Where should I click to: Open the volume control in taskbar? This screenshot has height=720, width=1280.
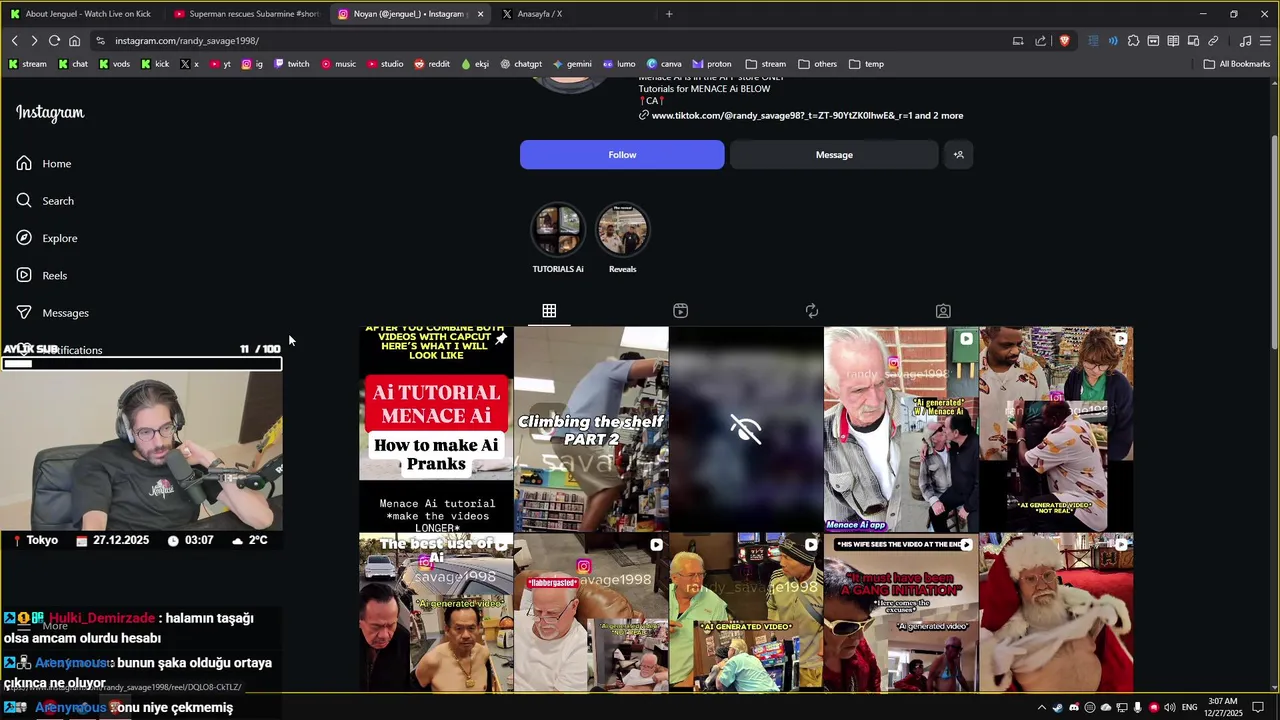click(1169, 708)
